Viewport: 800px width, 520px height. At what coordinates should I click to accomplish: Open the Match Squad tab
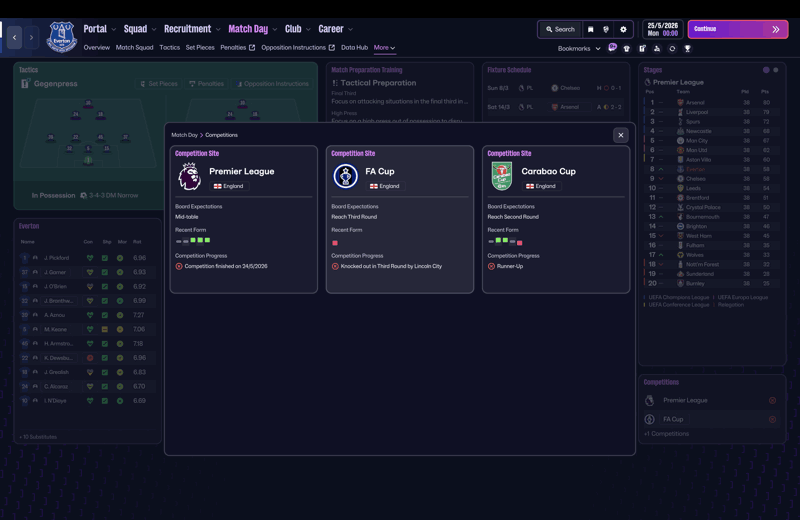pyautogui.click(x=134, y=47)
